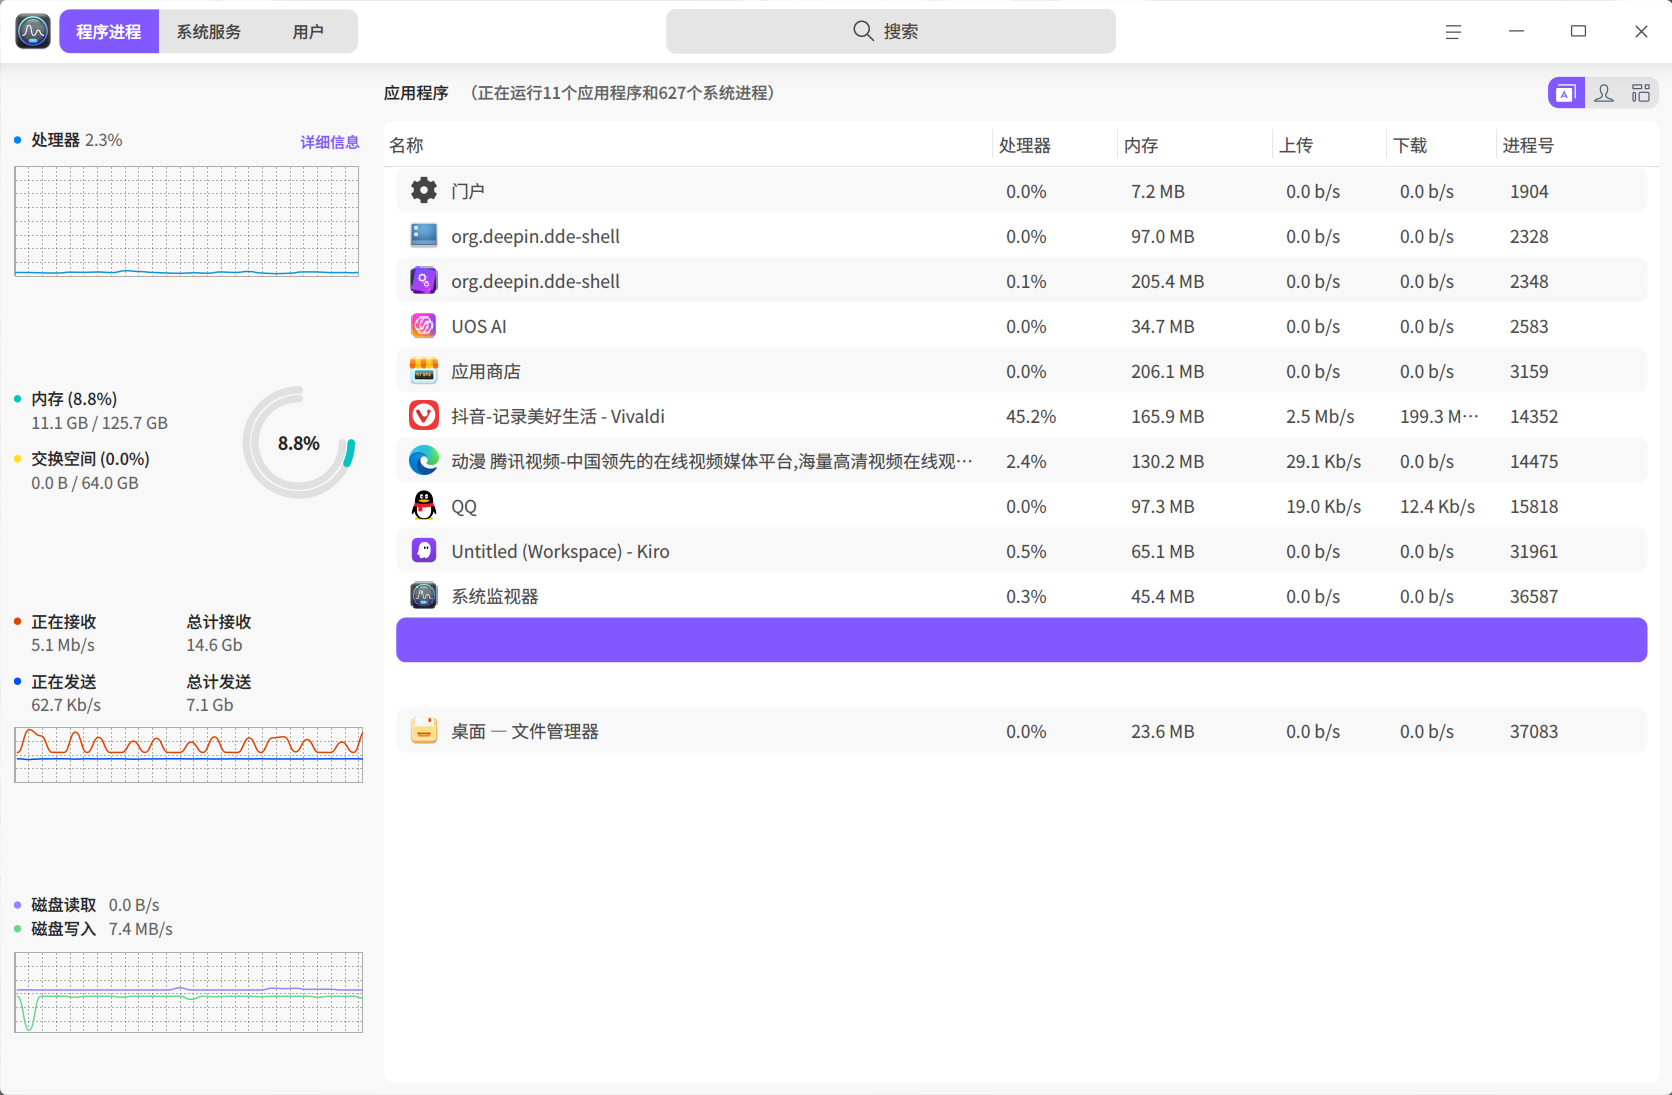Viewport: 1672px width, 1095px height.
Task: Click the 45.2% CPU value
Action: (1031, 416)
